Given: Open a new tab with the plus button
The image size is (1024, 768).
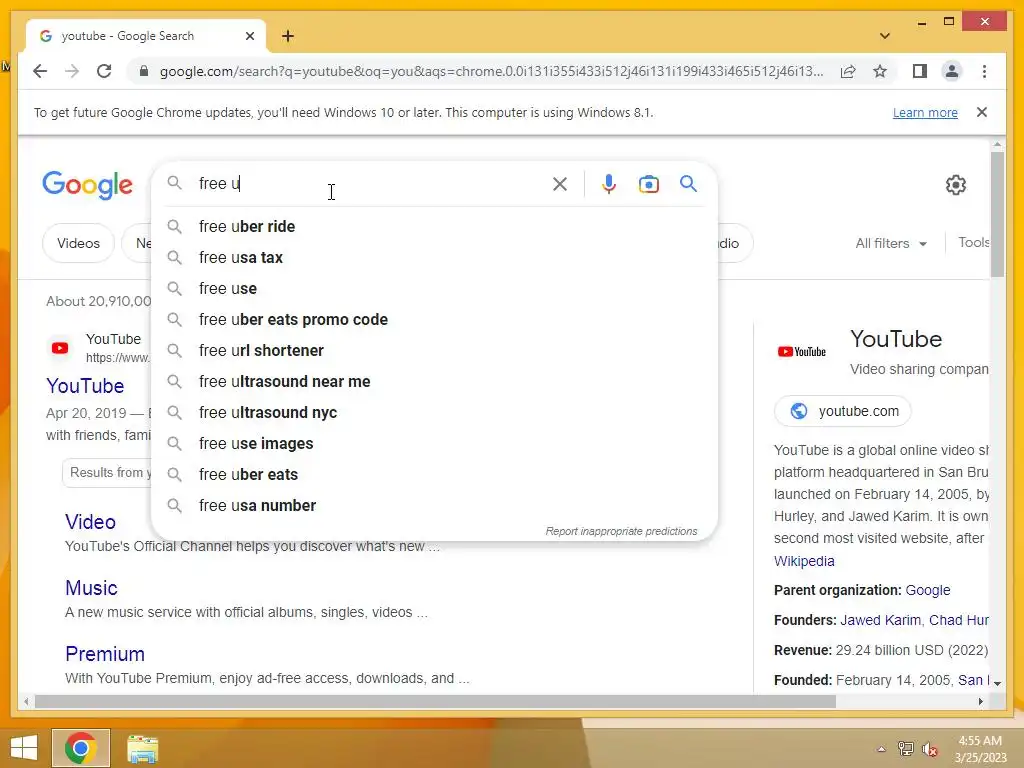Looking at the screenshot, I should (x=288, y=36).
